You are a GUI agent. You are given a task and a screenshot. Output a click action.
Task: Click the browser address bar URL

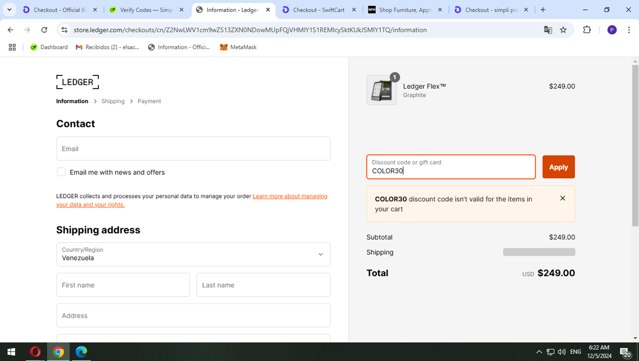click(x=250, y=30)
